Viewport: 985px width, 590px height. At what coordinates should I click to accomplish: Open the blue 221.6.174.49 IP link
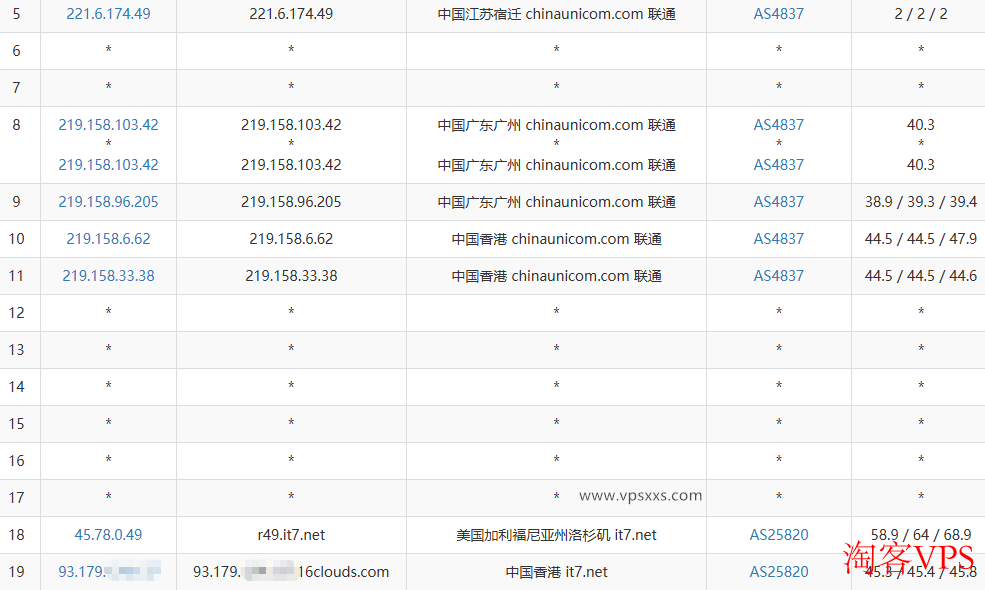108,14
